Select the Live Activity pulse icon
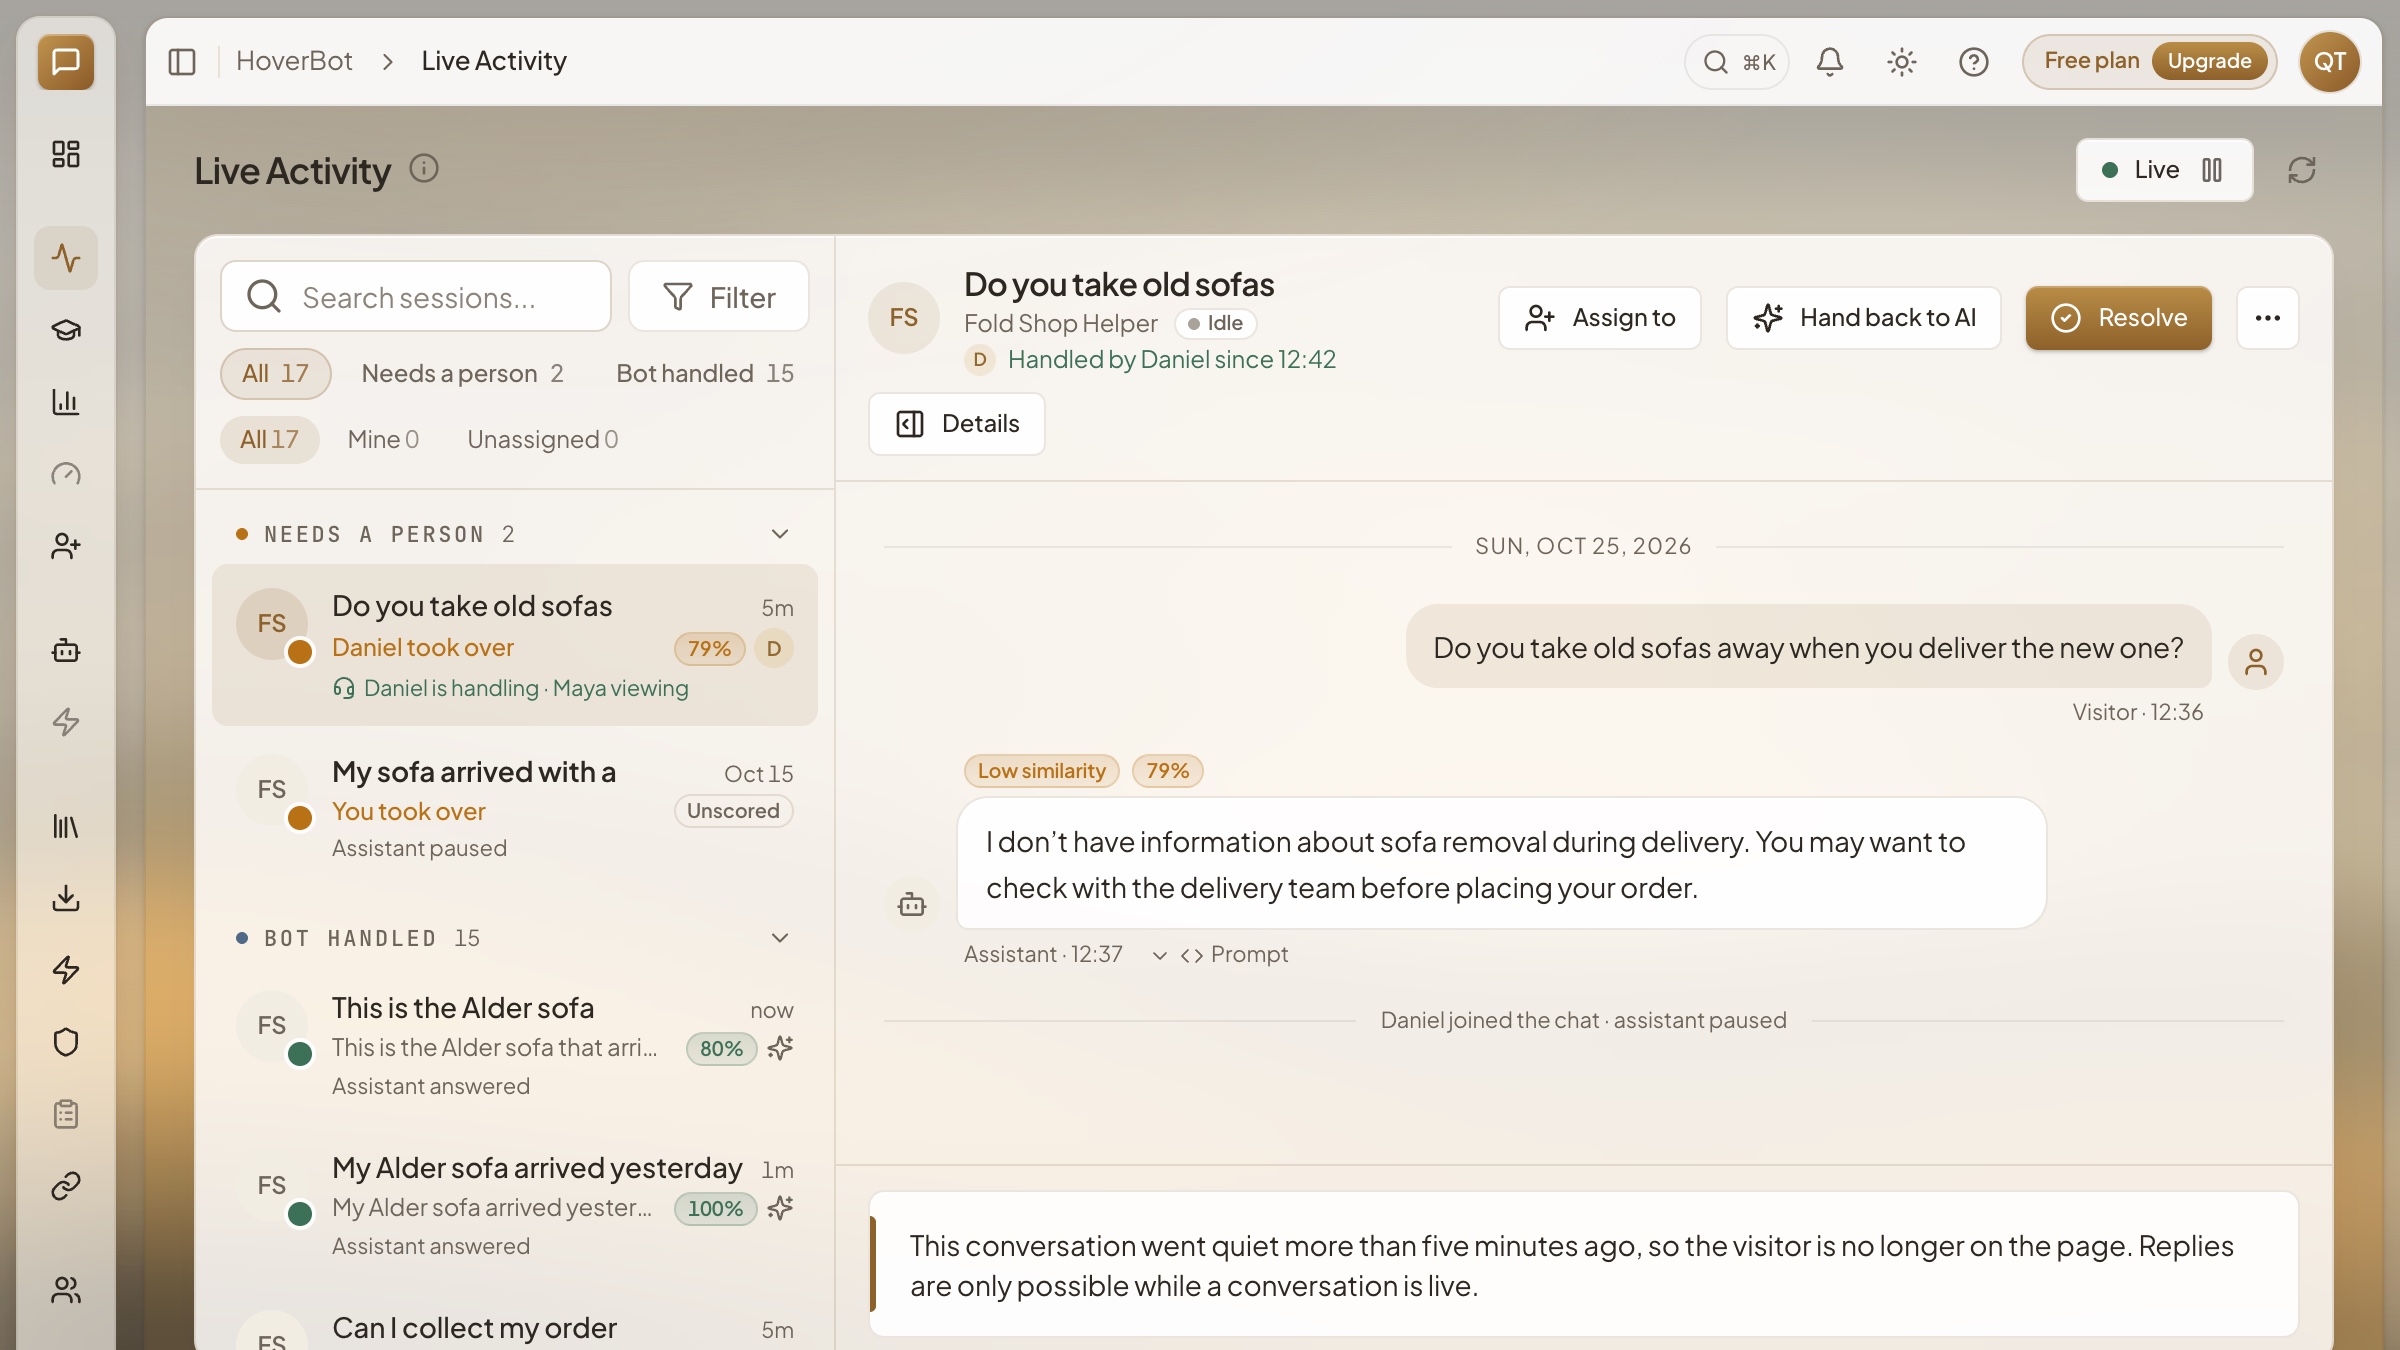 (x=66, y=258)
